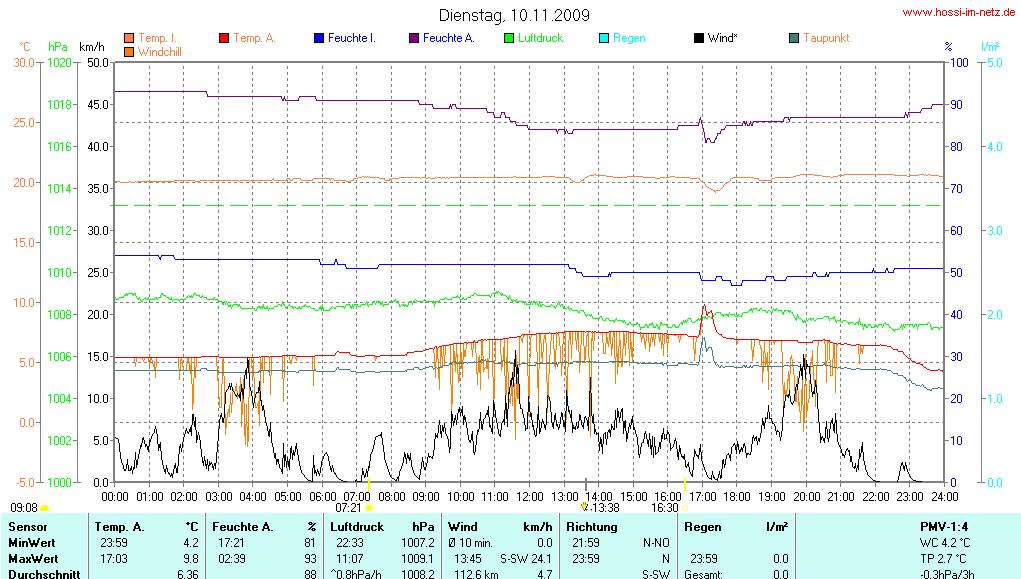Click the blue Feuchte I. legend square
The width and height of the screenshot is (1021, 579).
coord(319,38)
